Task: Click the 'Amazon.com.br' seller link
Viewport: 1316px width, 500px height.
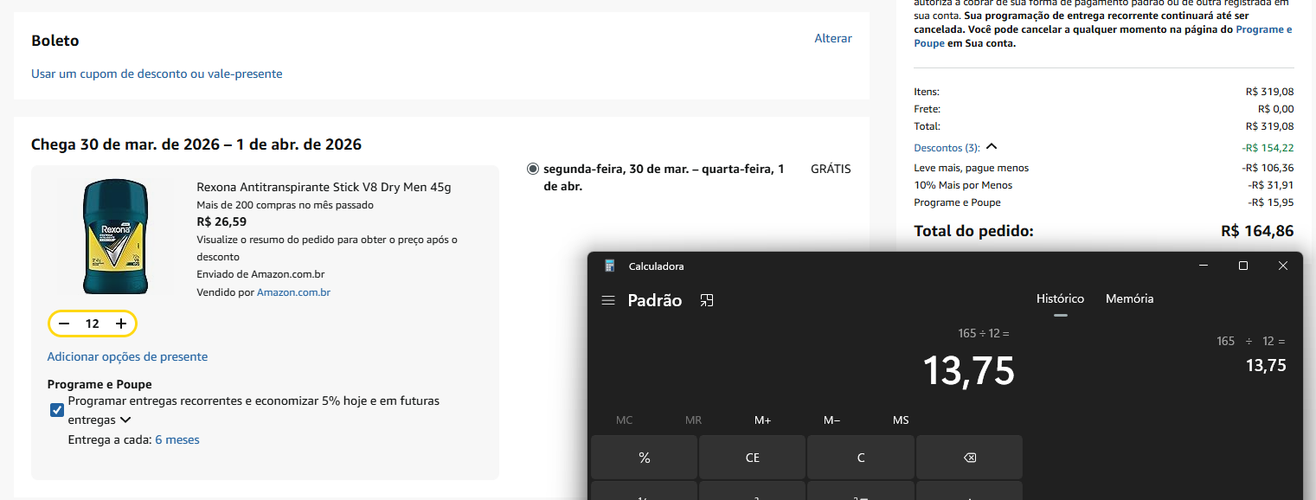Action: coord(293,292)
